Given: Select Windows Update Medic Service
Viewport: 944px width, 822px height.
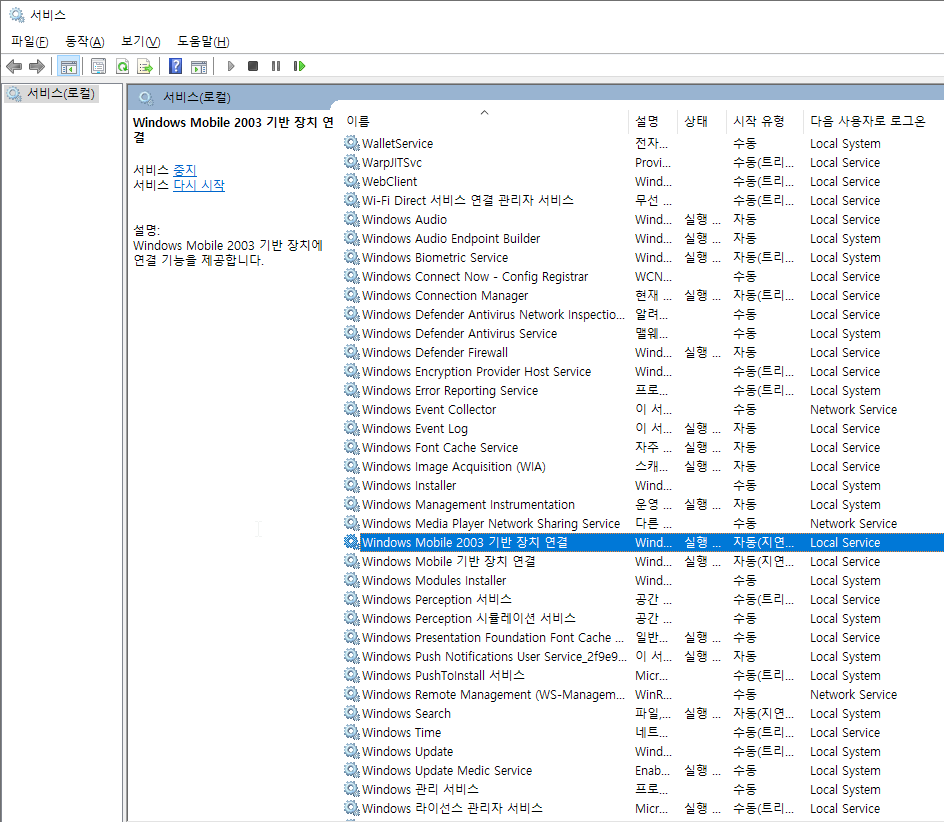Looking at the screenshot, I should point(447,770).
